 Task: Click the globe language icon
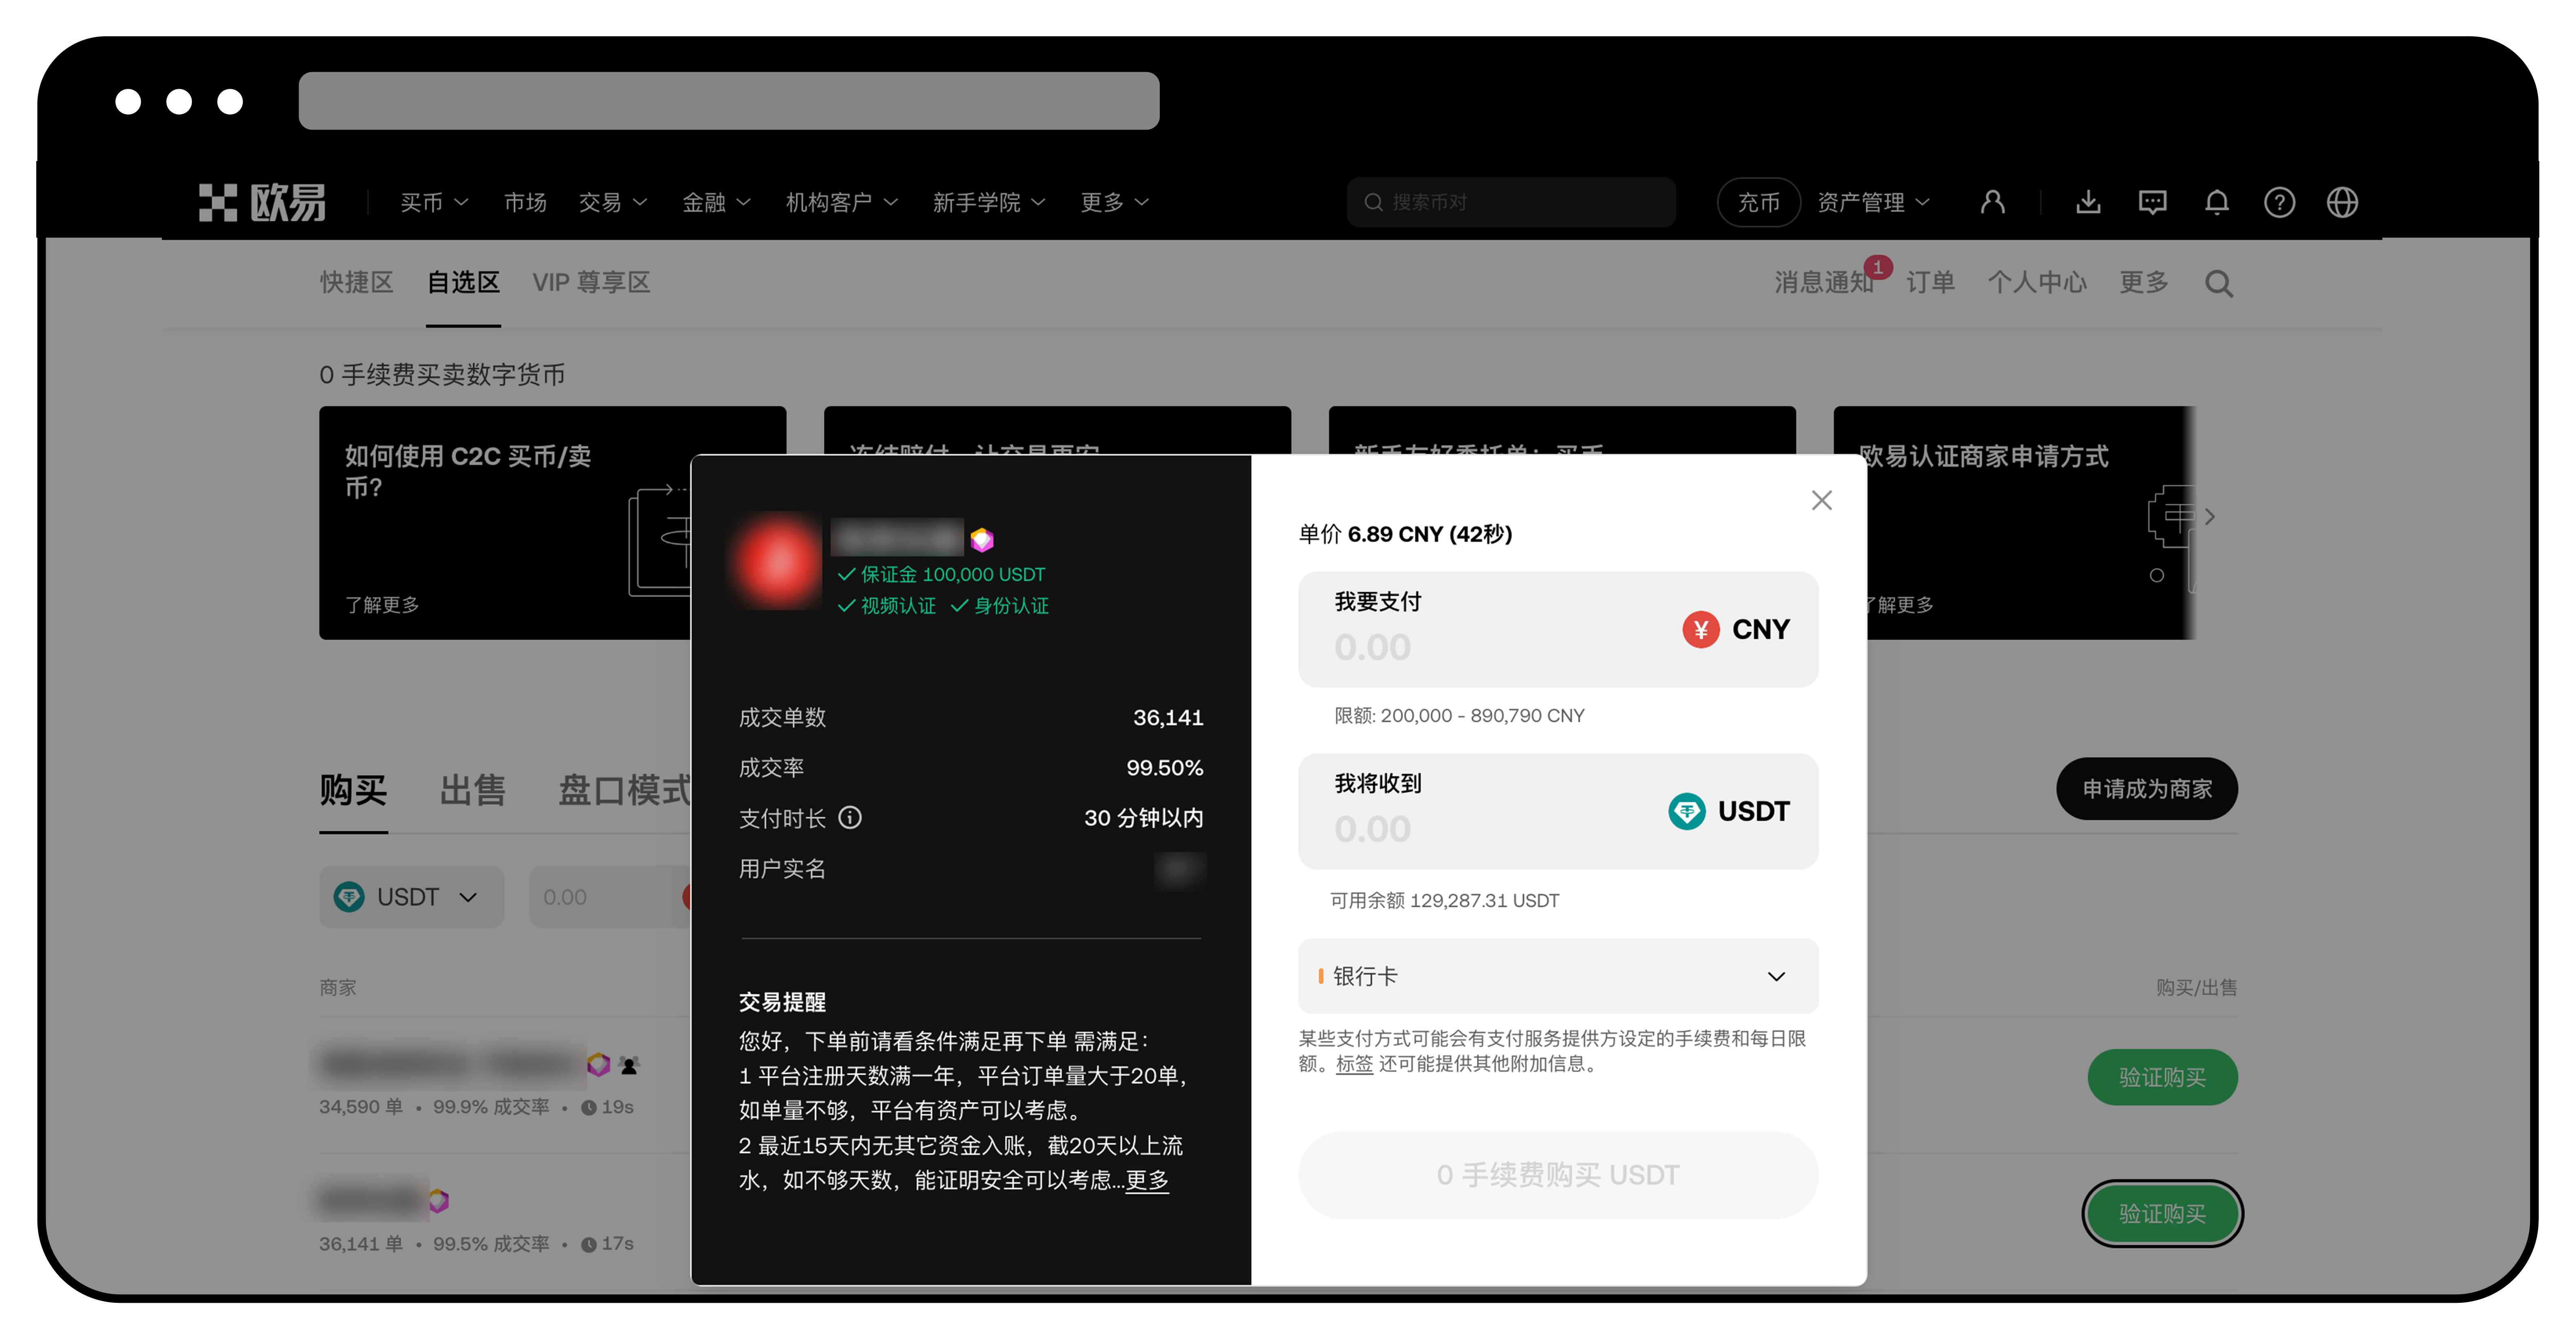tap(2342, 202)
